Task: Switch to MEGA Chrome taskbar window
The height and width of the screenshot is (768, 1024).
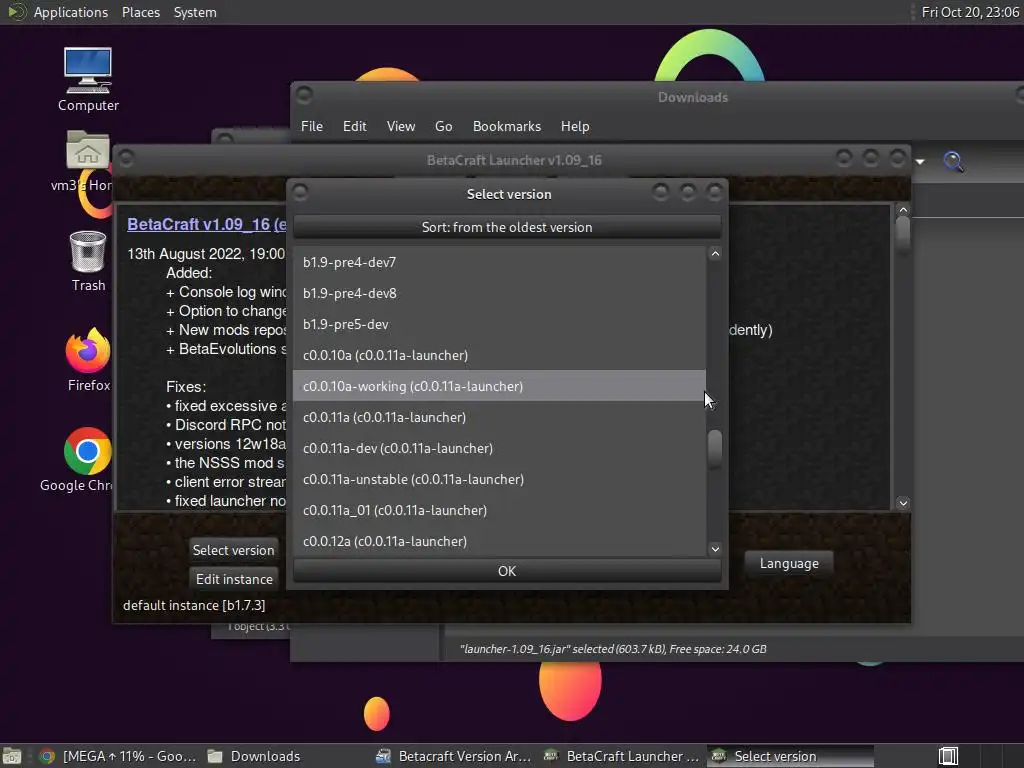Action: pos(118,756)
